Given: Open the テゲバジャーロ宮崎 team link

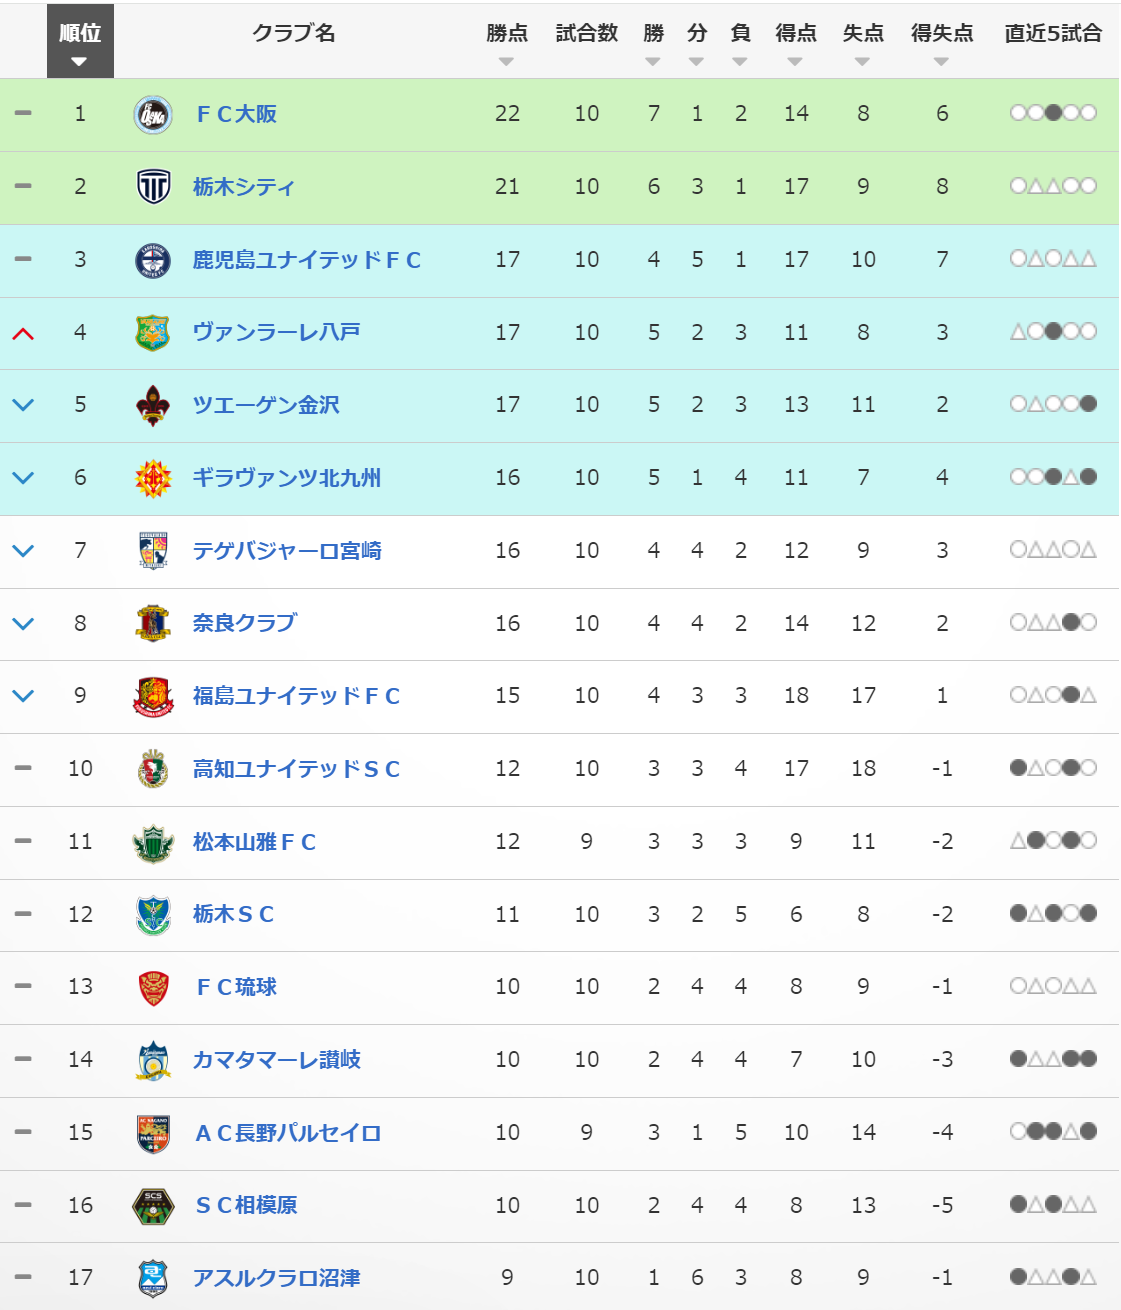Looking at the screenshot, I should pos(287,551).
